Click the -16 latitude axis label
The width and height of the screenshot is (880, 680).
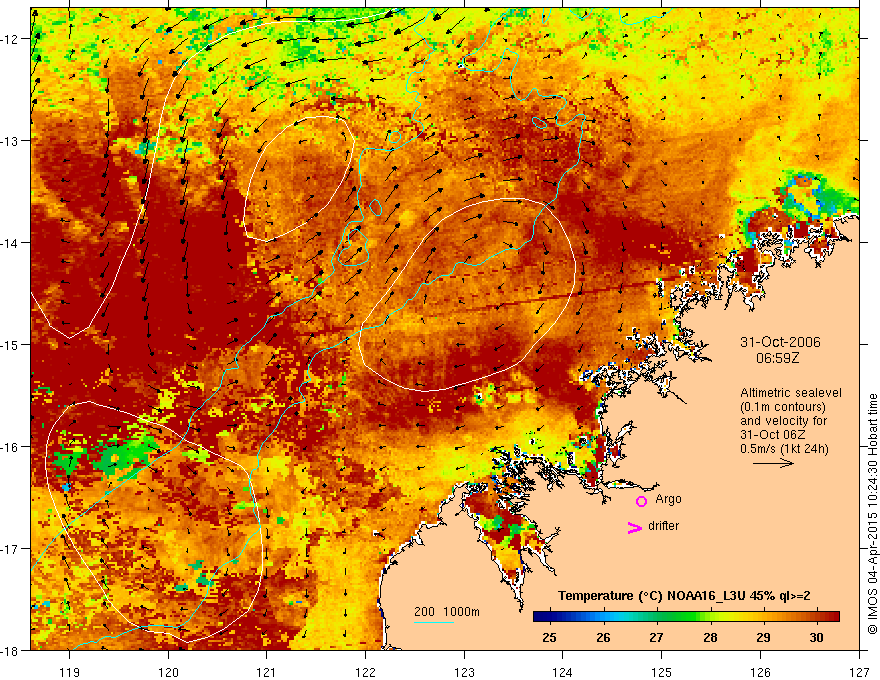click(11, 447)
